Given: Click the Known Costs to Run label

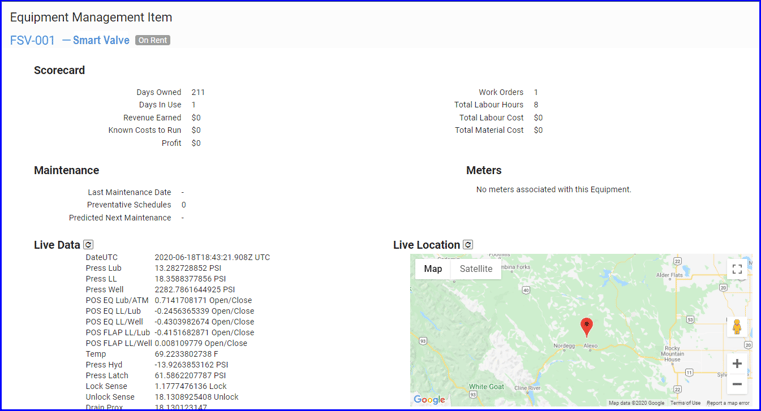Looking at the screenshot, I should pyautogui.click(x=145, y=130).
